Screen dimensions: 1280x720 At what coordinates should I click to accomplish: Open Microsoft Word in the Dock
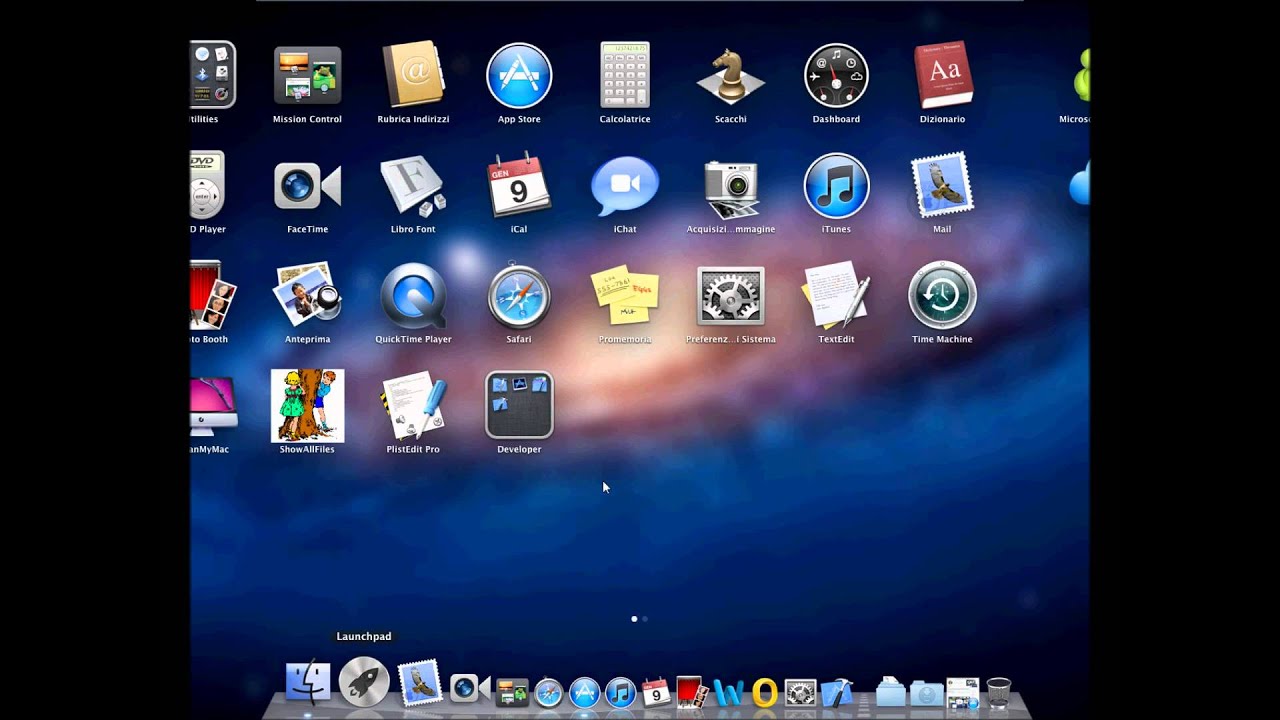click(729, 692)
